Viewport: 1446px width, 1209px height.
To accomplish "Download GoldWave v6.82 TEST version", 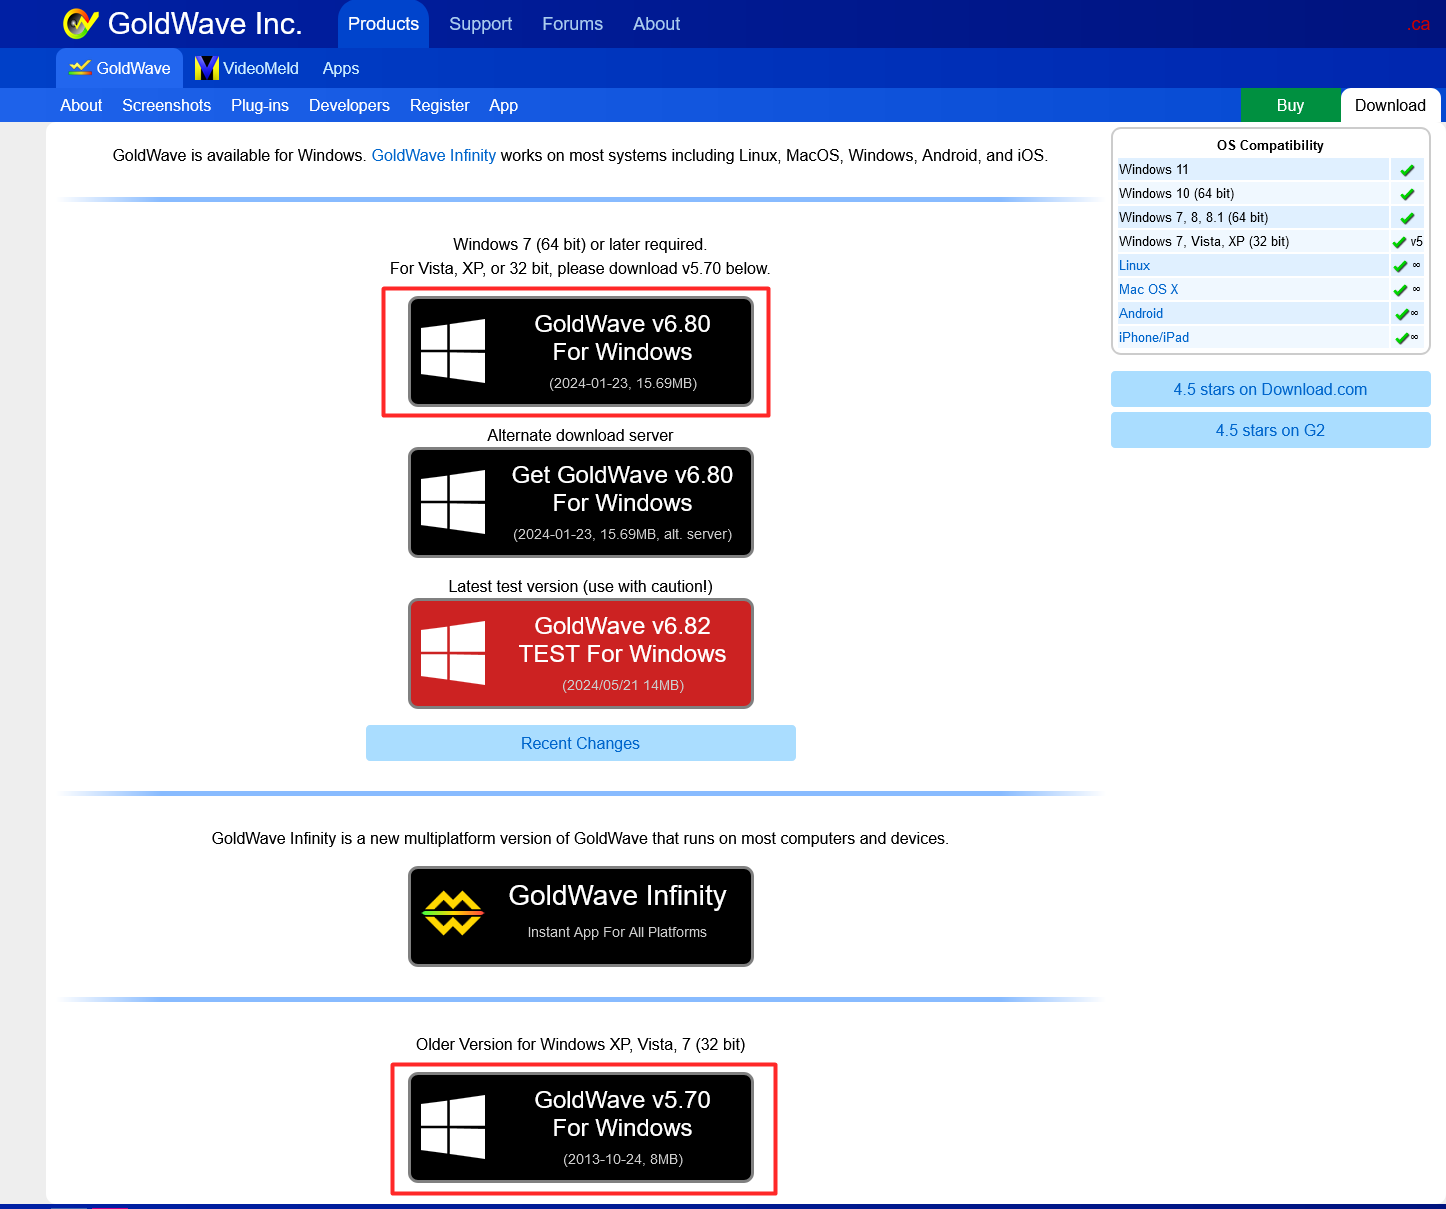I will (x=580, y=653).
